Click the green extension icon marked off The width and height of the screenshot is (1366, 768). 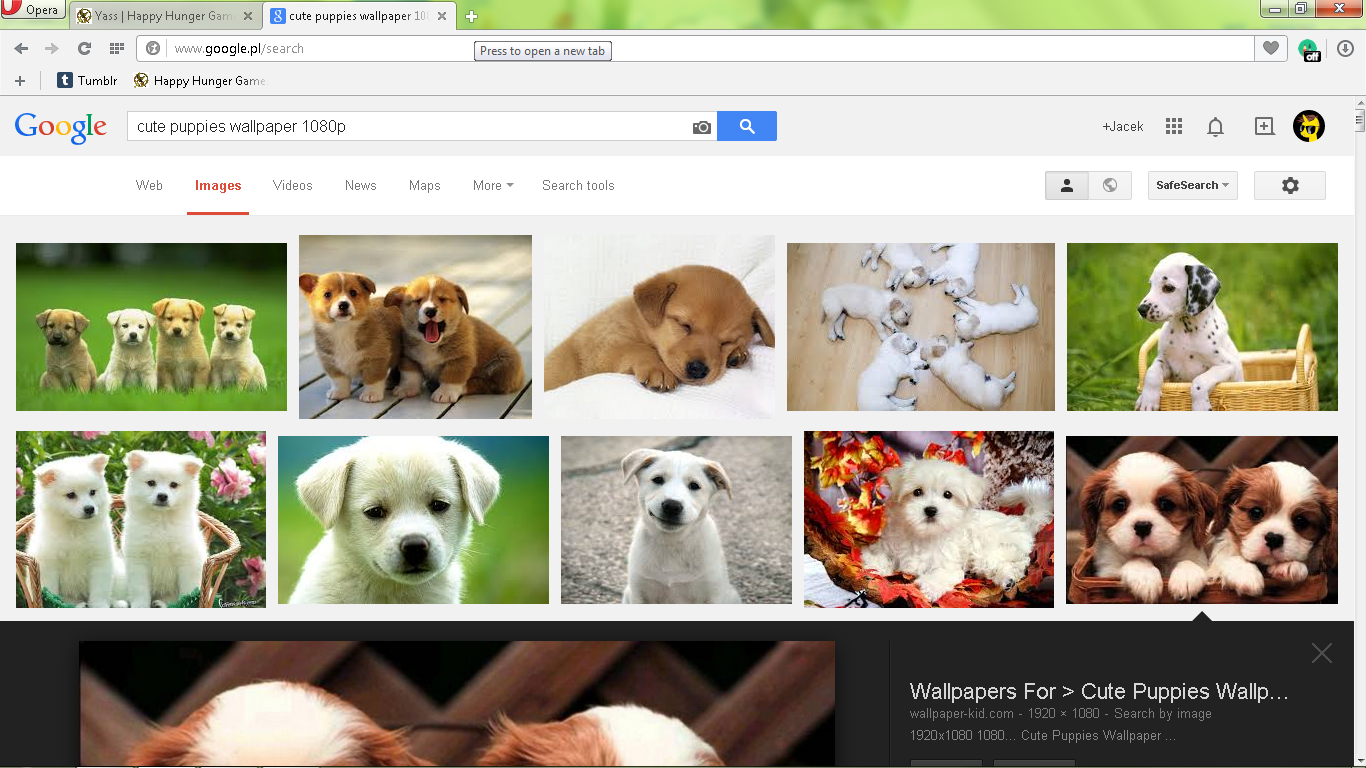pos(1308,49)
